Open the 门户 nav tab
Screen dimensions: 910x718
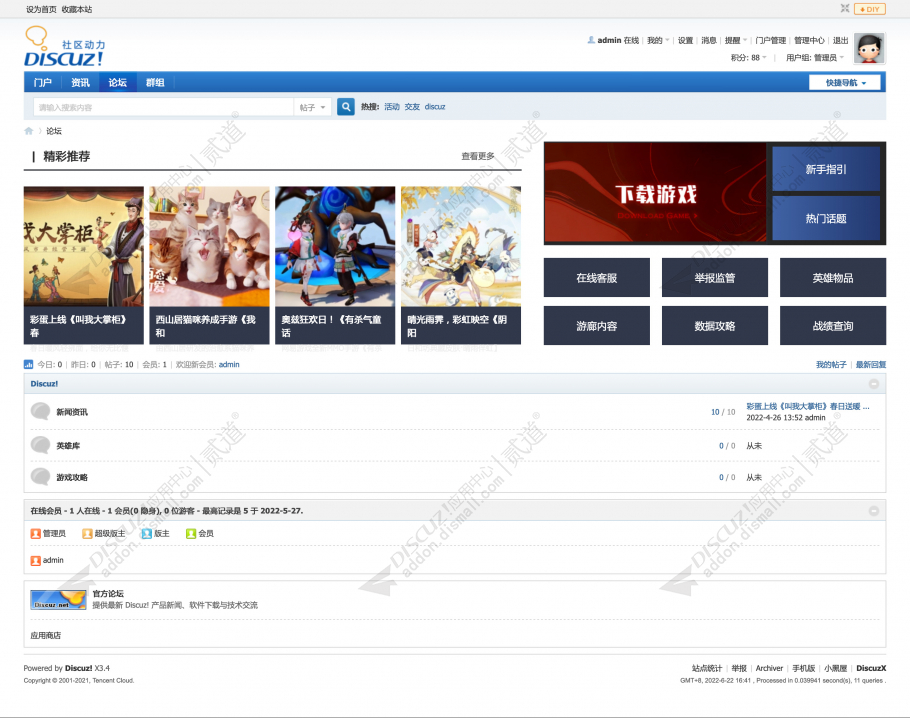click(42, 82)
